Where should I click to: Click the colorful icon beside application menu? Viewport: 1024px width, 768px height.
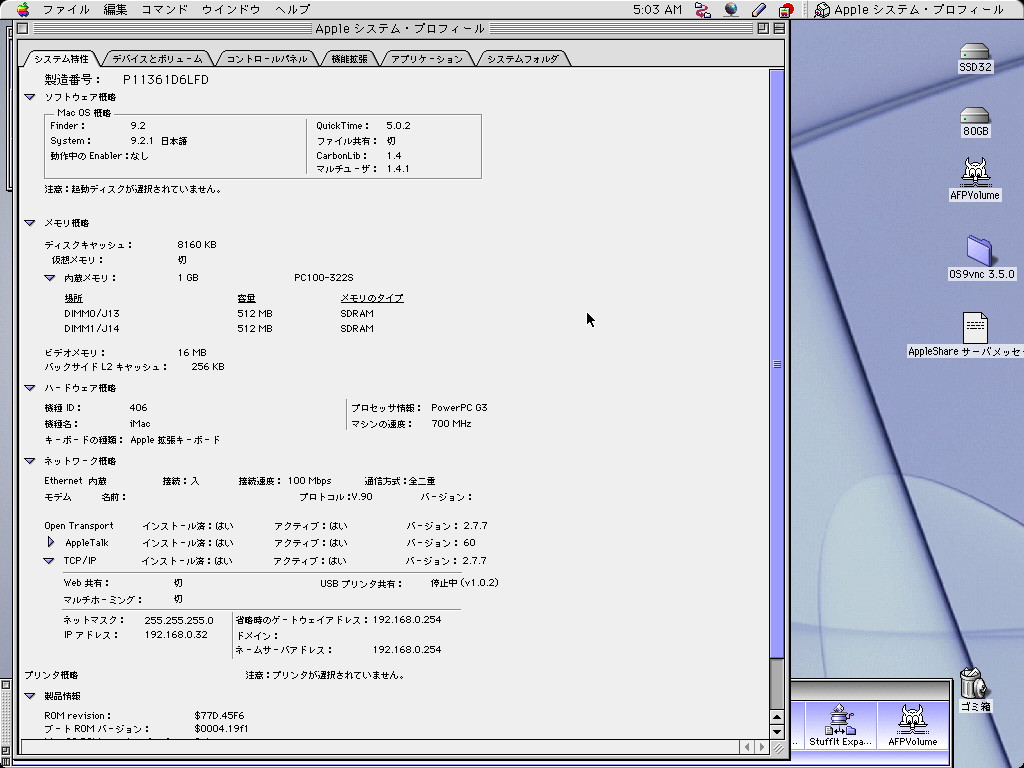click(786, 10)
